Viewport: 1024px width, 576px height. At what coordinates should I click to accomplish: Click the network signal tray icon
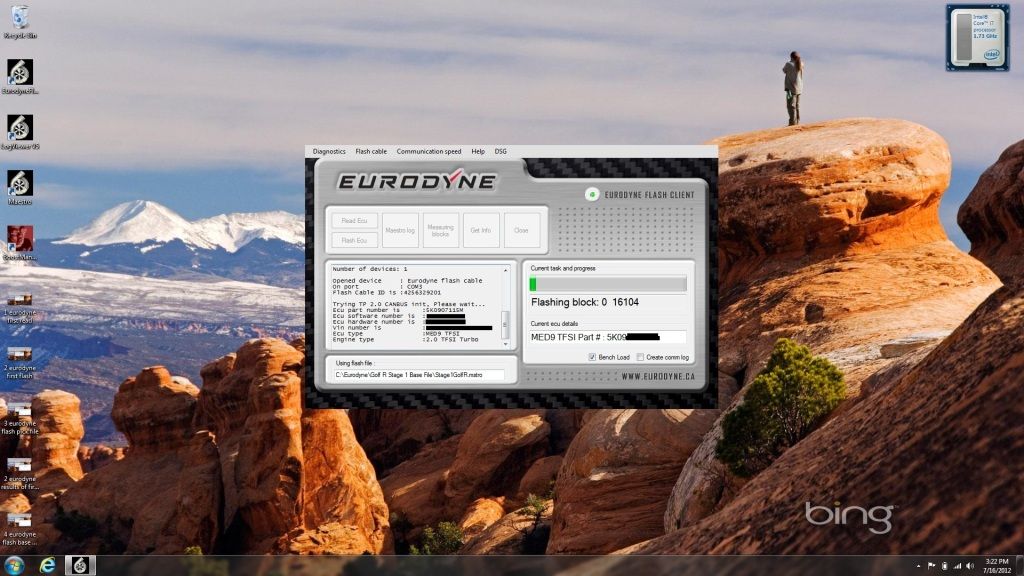(x=957, y=566)
